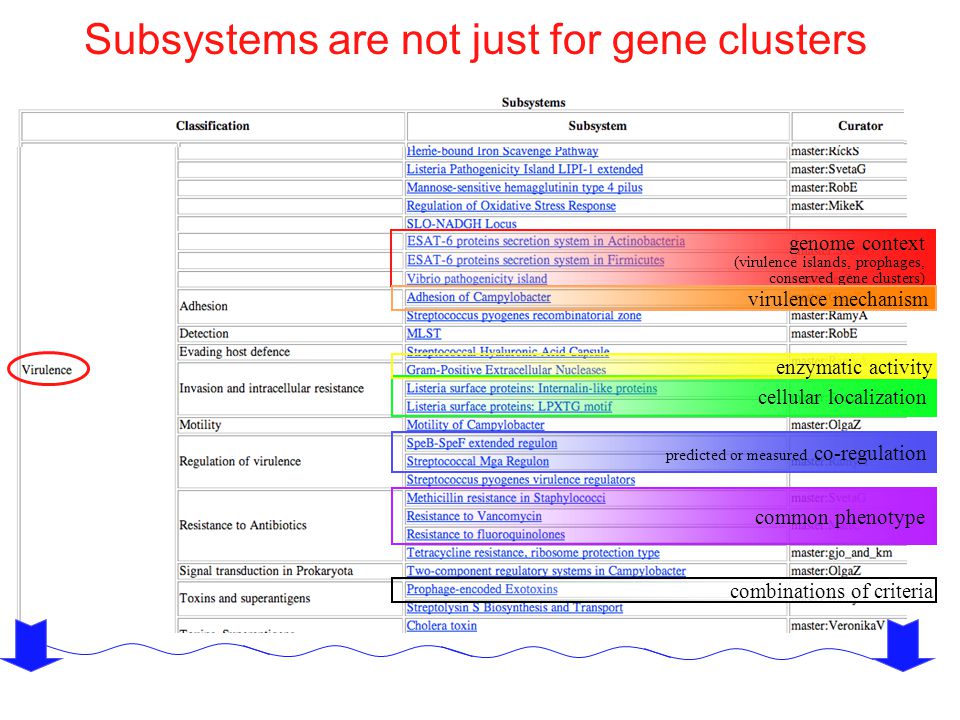960x720 pixels.
Task: Open Listeria Pathogenicity Island LIPI-1 extended
Action: [525, 169]
